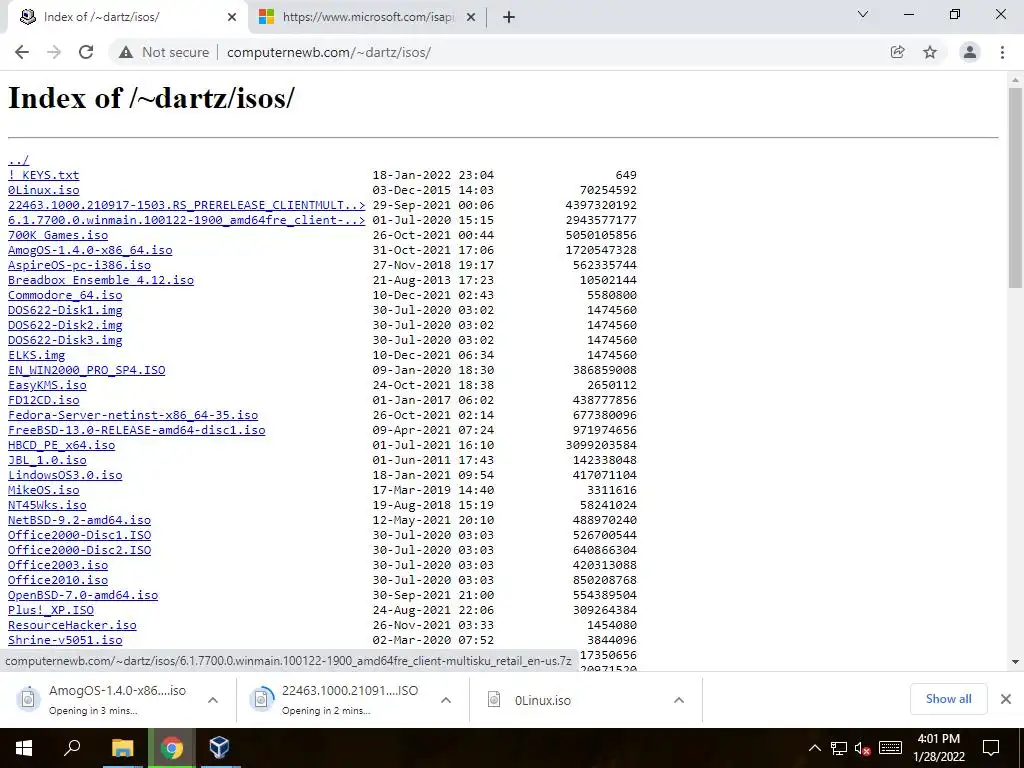
Task: Click Shrine-v5051.iso link
Action: [x=65, y=641]
